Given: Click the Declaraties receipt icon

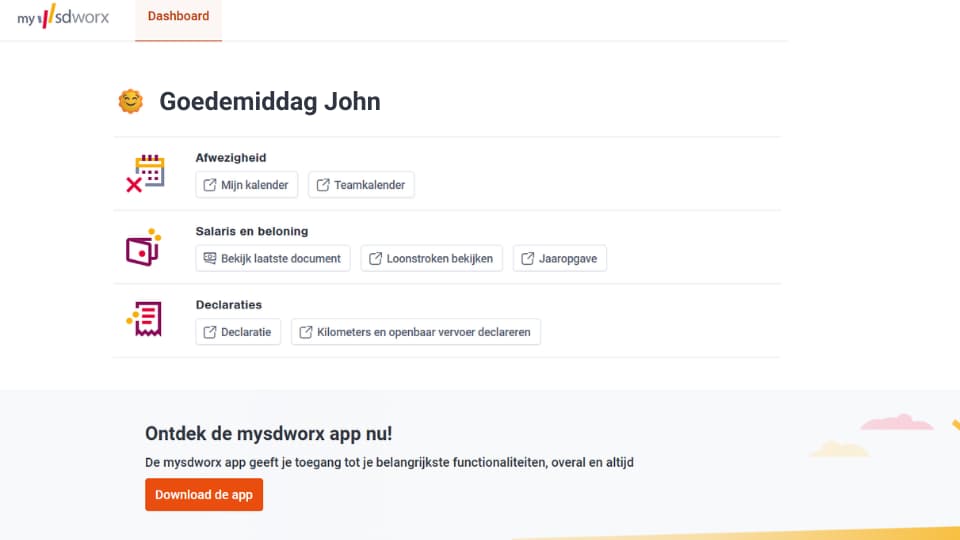Looking at the screenshot, I should click(144, 320).
